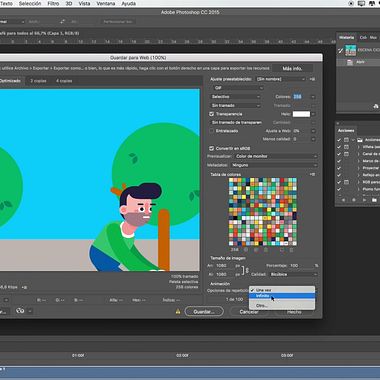Viewport: 380px width, 380px height.
Task: Click the warning triangle icon beside Guardar
Action: point(178,312)
